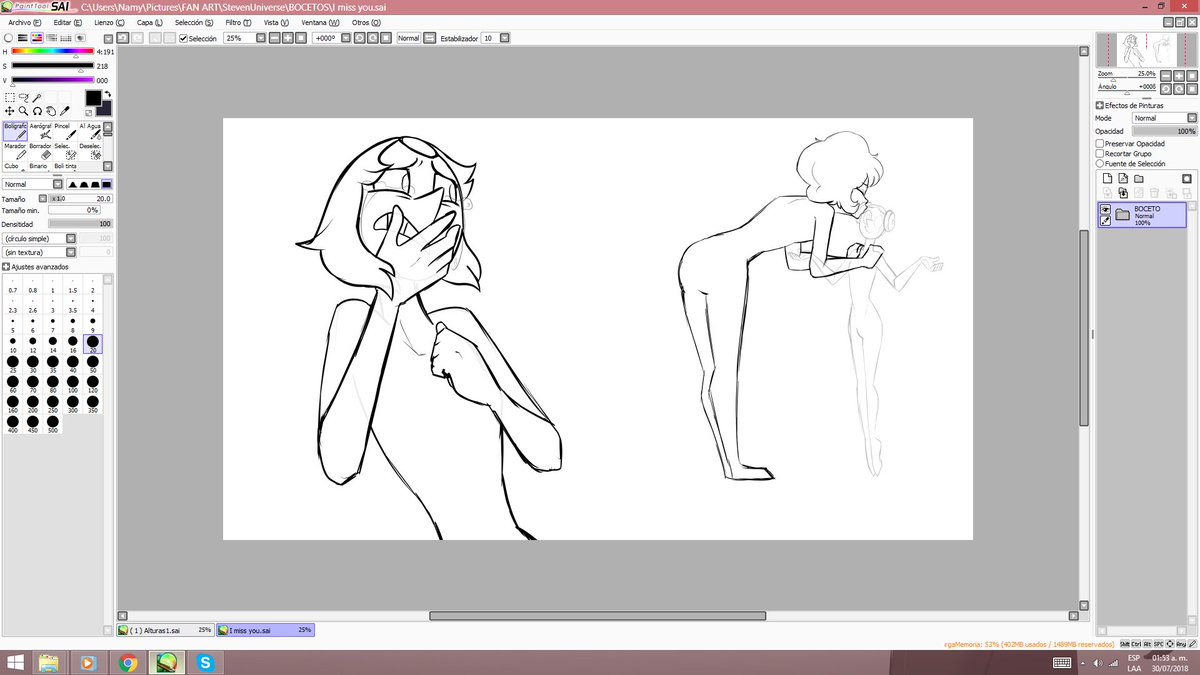Swap foreground and background colors arrow
Image resolution: width=1200 pixels, height=675 pixels.
(x=107, y=94)
